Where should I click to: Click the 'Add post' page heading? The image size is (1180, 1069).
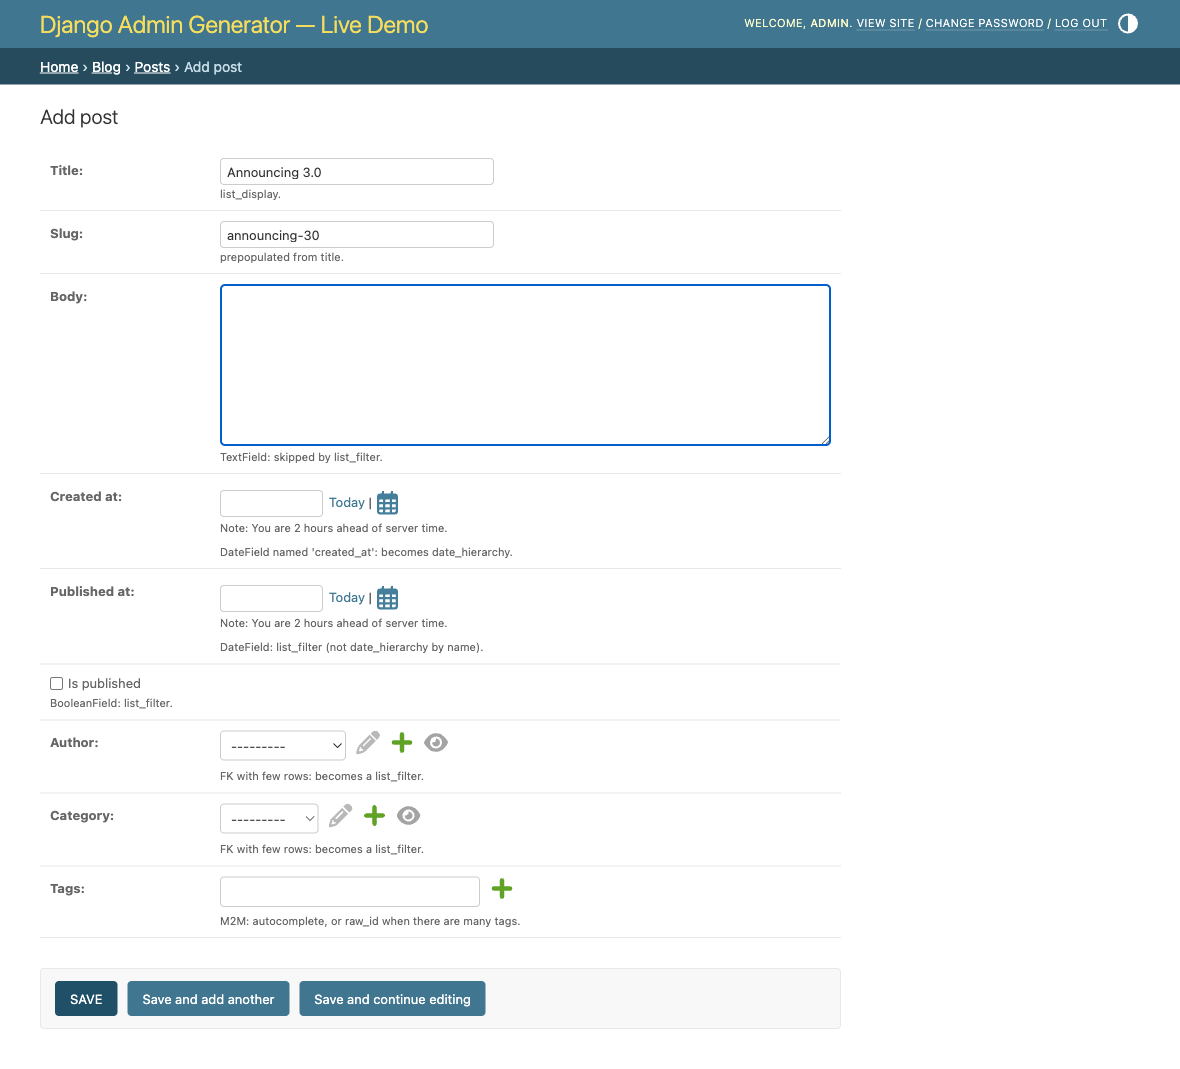pyautogui.click(x=79, y=117)
